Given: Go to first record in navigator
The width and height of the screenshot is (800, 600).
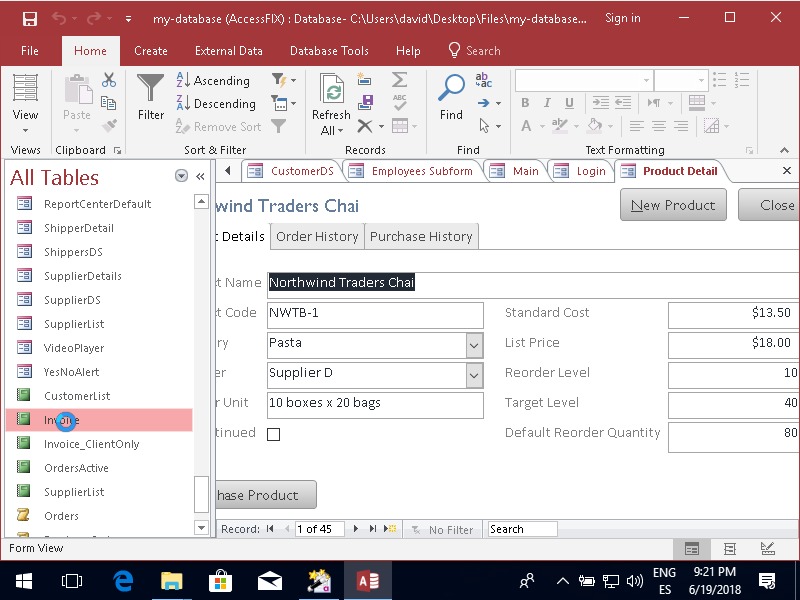Looking at the screenshot, I should click(x=270, y=529).
